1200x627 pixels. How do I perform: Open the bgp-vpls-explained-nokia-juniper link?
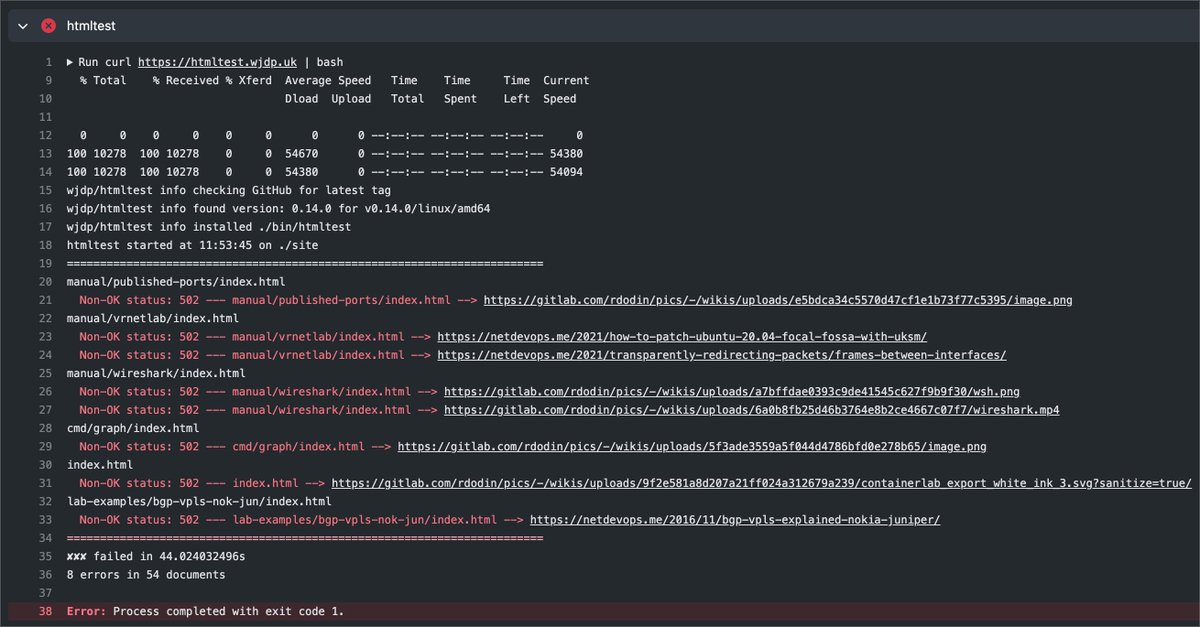point(735,520)
